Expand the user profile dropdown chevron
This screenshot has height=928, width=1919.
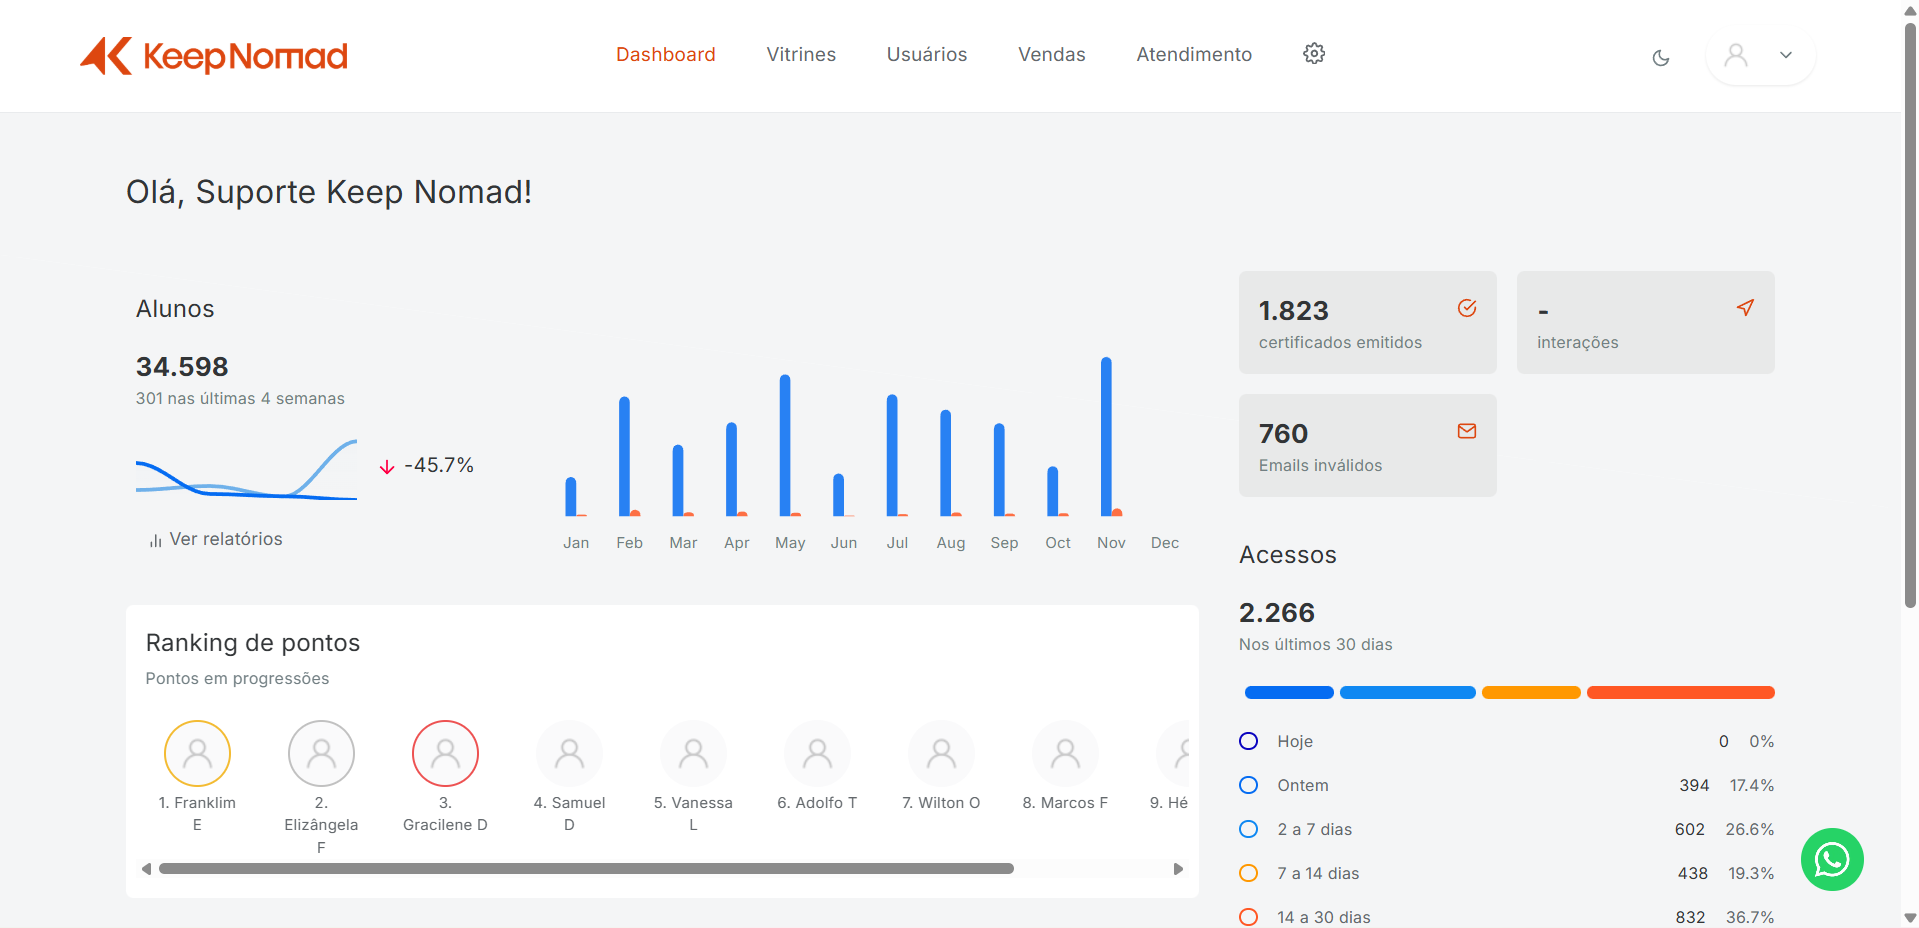pyautogui.click(x=1786, y=55)
